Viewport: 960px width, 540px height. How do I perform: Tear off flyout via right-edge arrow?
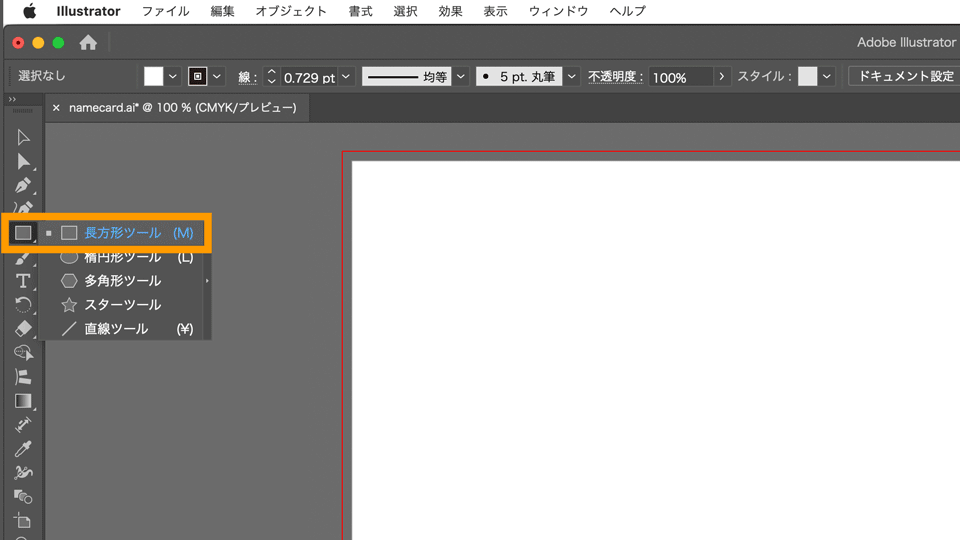pos(208,281)
